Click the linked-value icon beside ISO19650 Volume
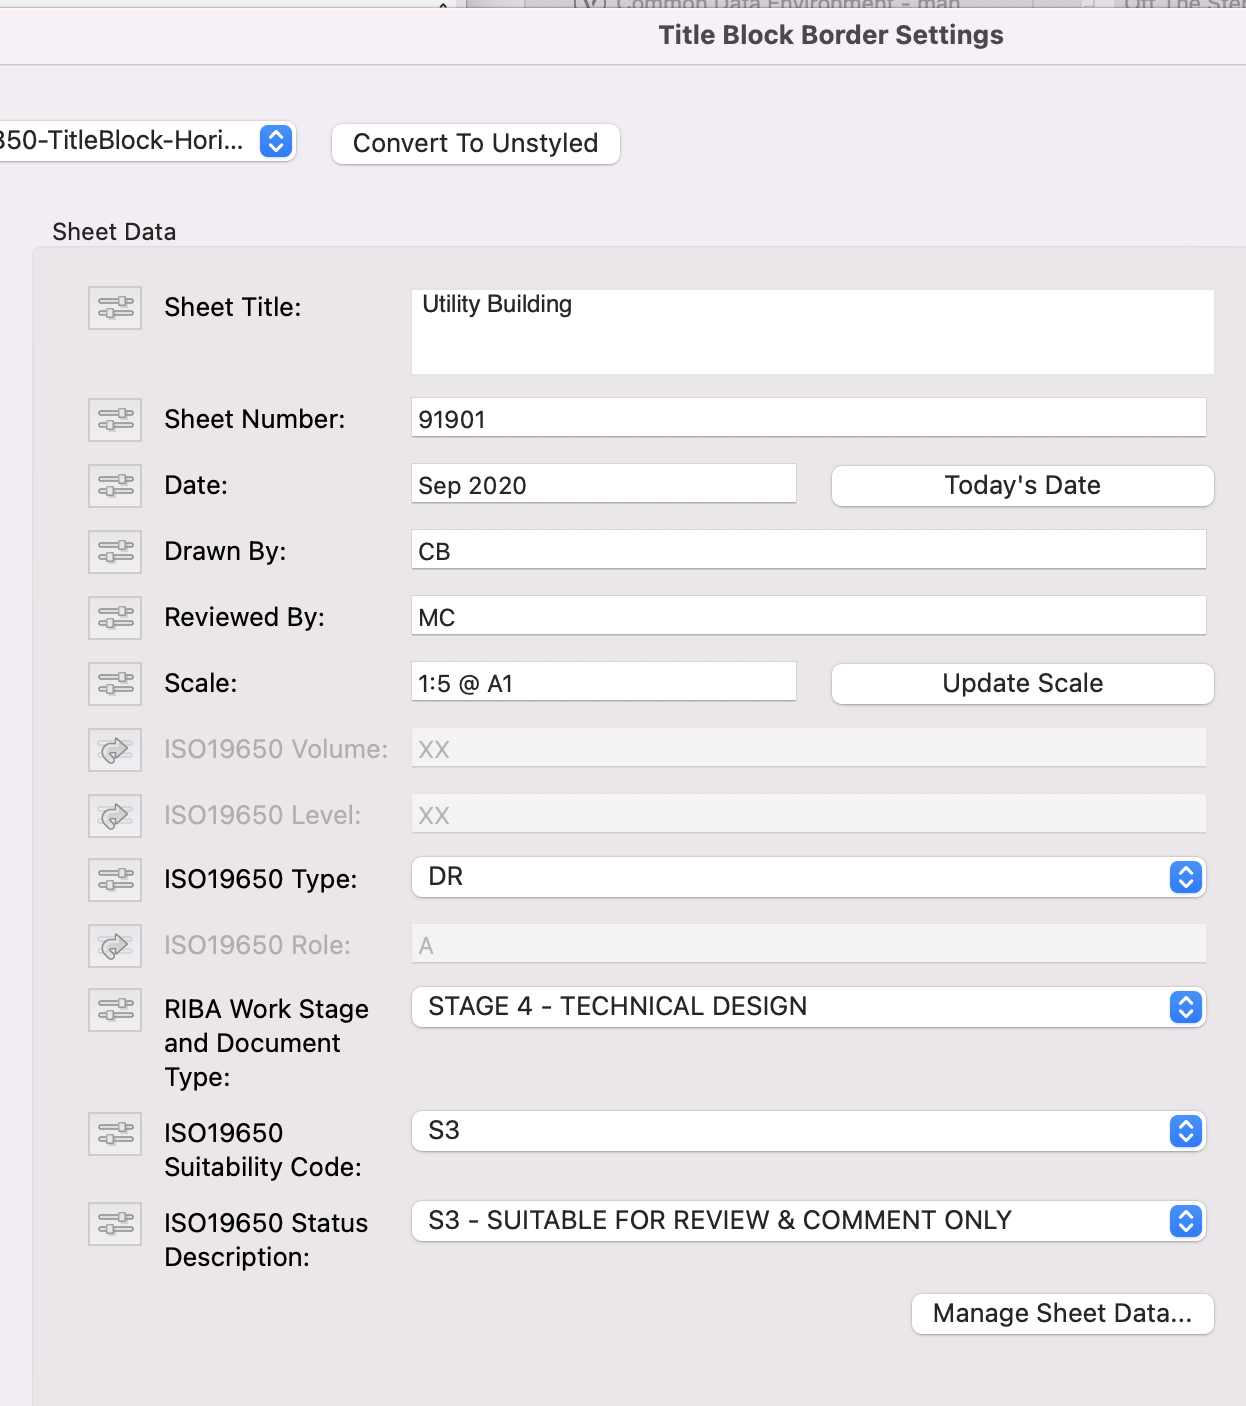This screenshot has width=1246, height=1406. pos(115,750)
